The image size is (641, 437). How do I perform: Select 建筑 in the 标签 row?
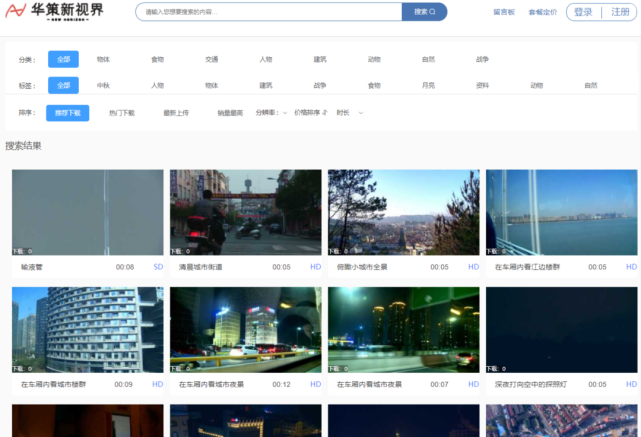(266, 85)
